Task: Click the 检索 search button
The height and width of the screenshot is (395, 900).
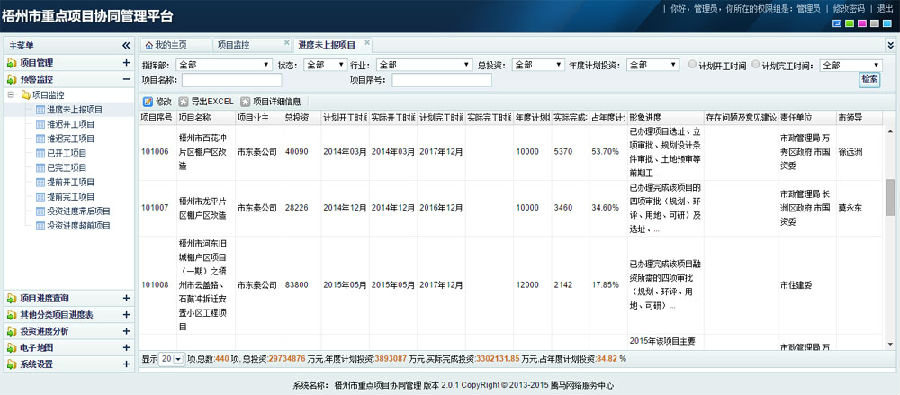Action: [x=869, y=80]
